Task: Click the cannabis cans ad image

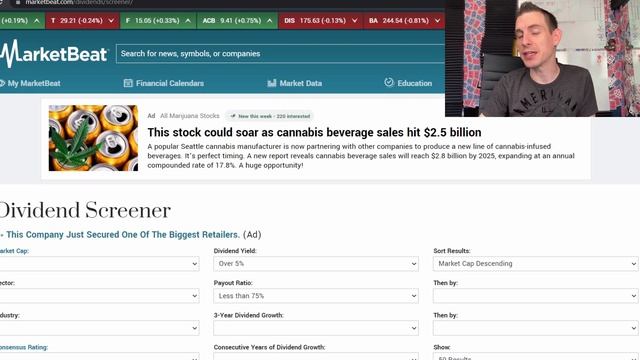Action: pos(93,138)
